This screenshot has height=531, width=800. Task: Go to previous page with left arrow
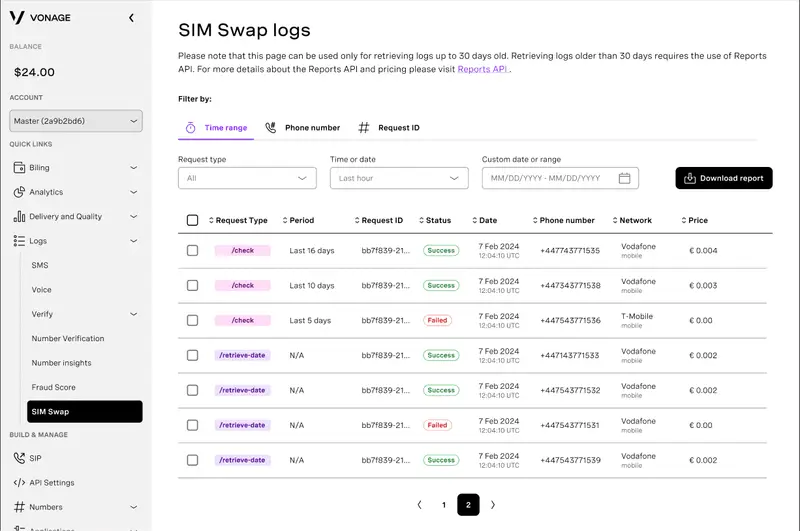(419, 505)
